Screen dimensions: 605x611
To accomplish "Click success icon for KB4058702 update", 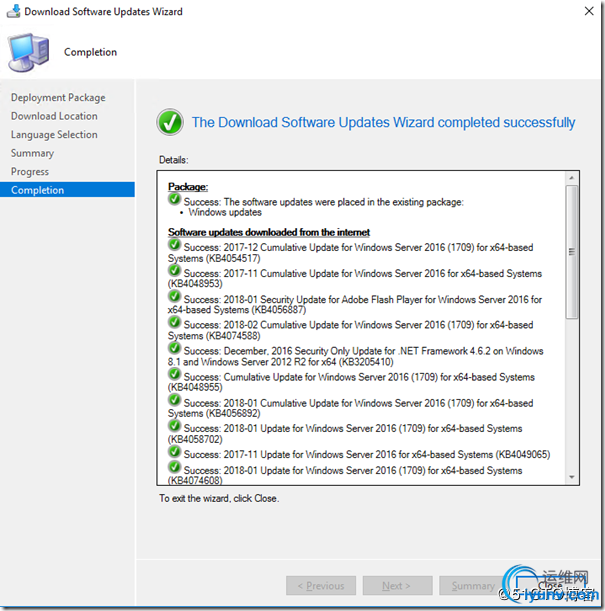I will tap(174, 426).
